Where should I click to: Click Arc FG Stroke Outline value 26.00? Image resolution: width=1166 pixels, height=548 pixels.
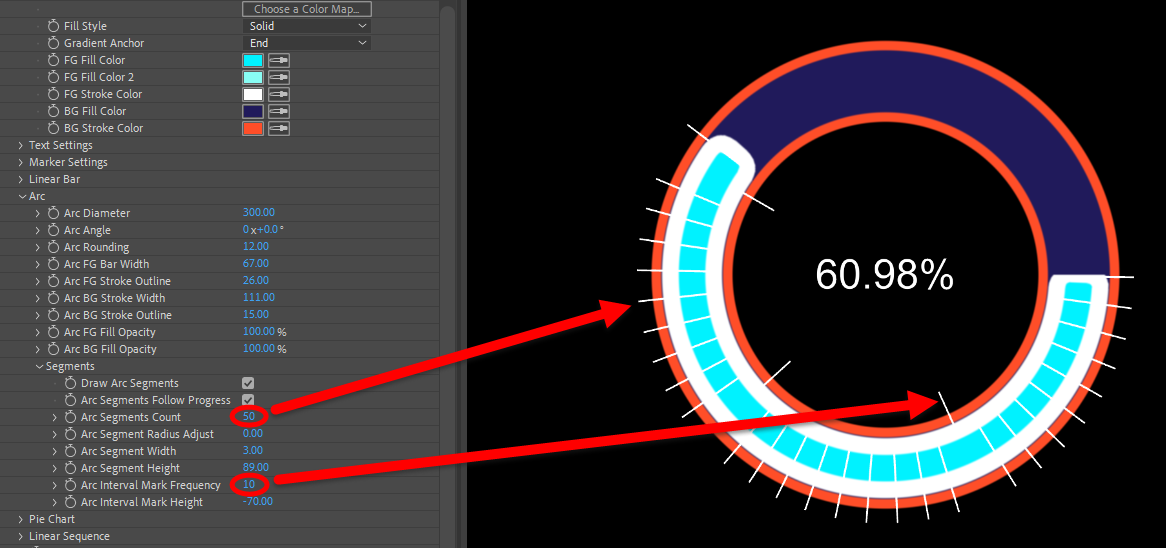pyautogui.click(x=256, y=281)
